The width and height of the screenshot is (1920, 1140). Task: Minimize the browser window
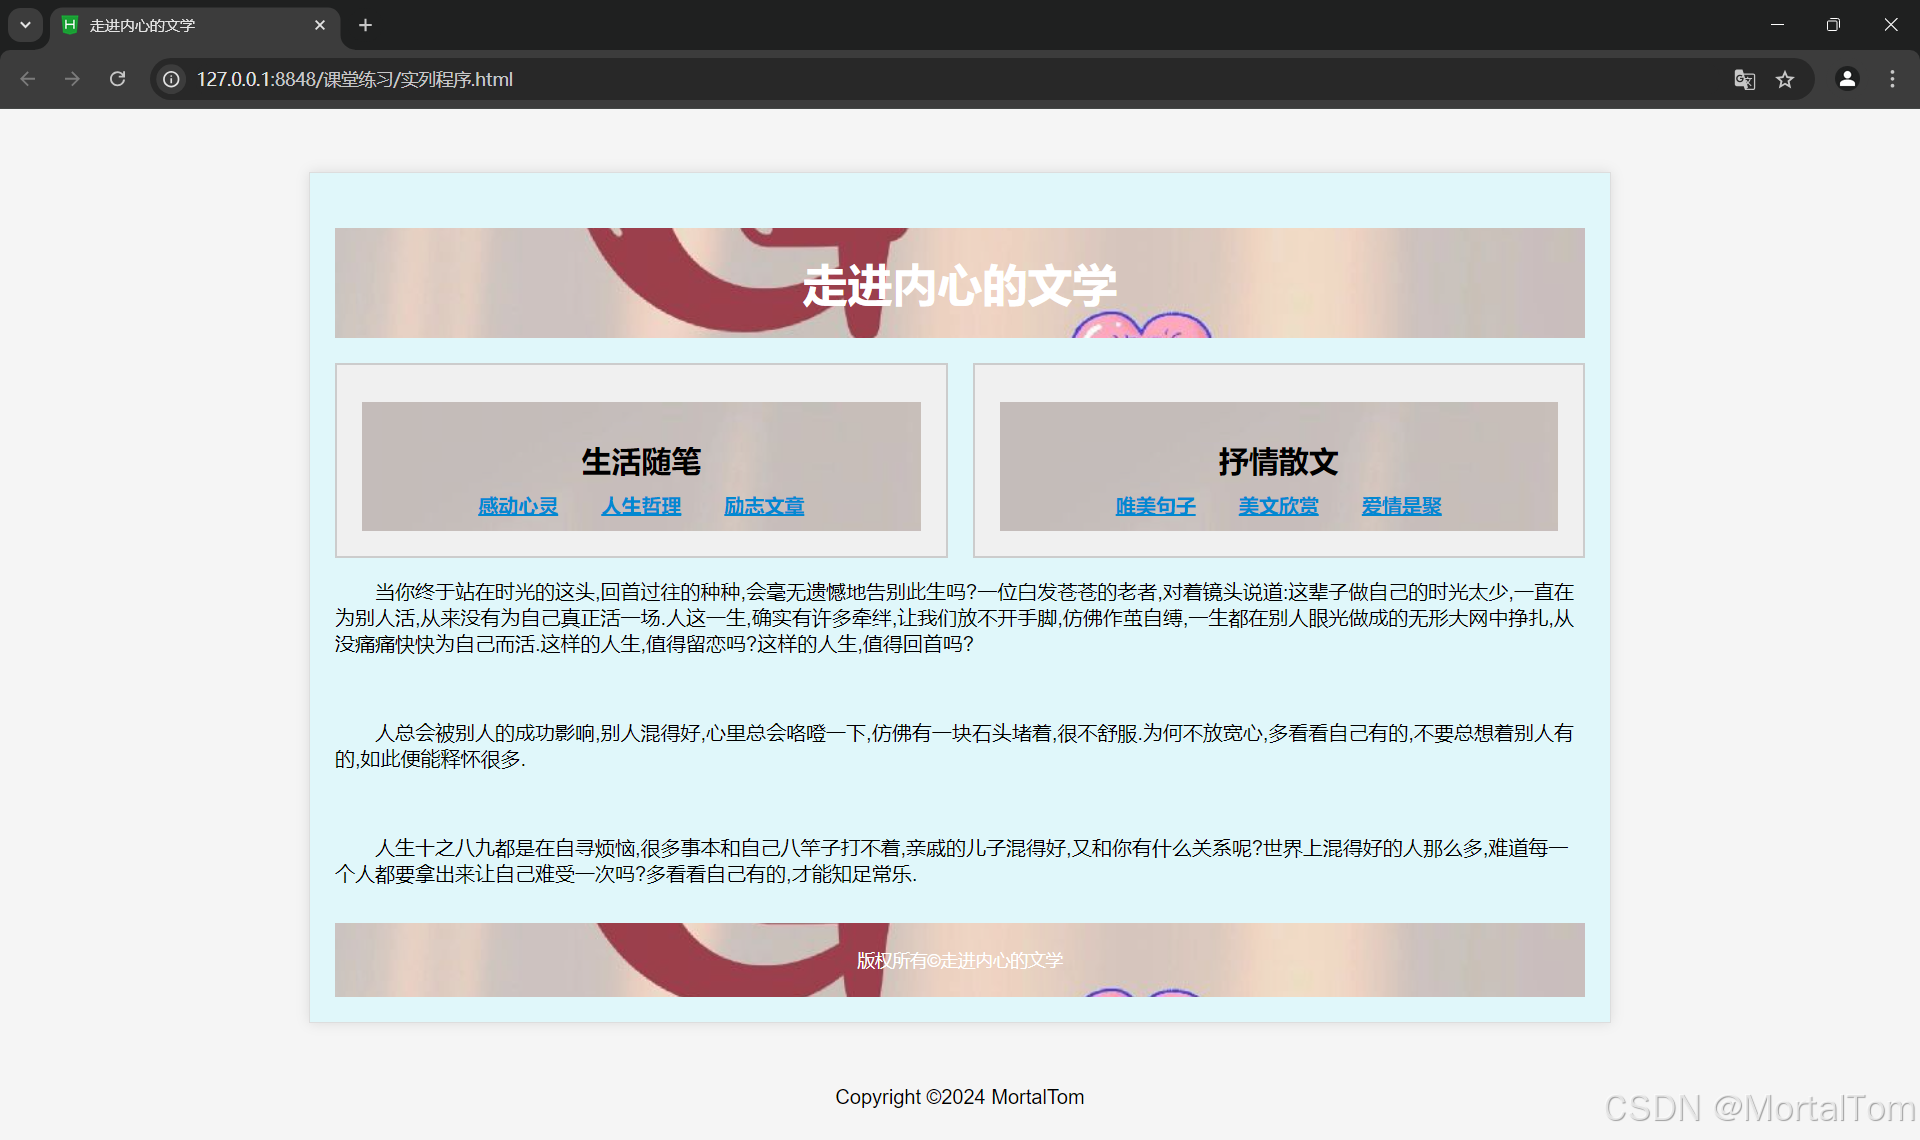1777,25
